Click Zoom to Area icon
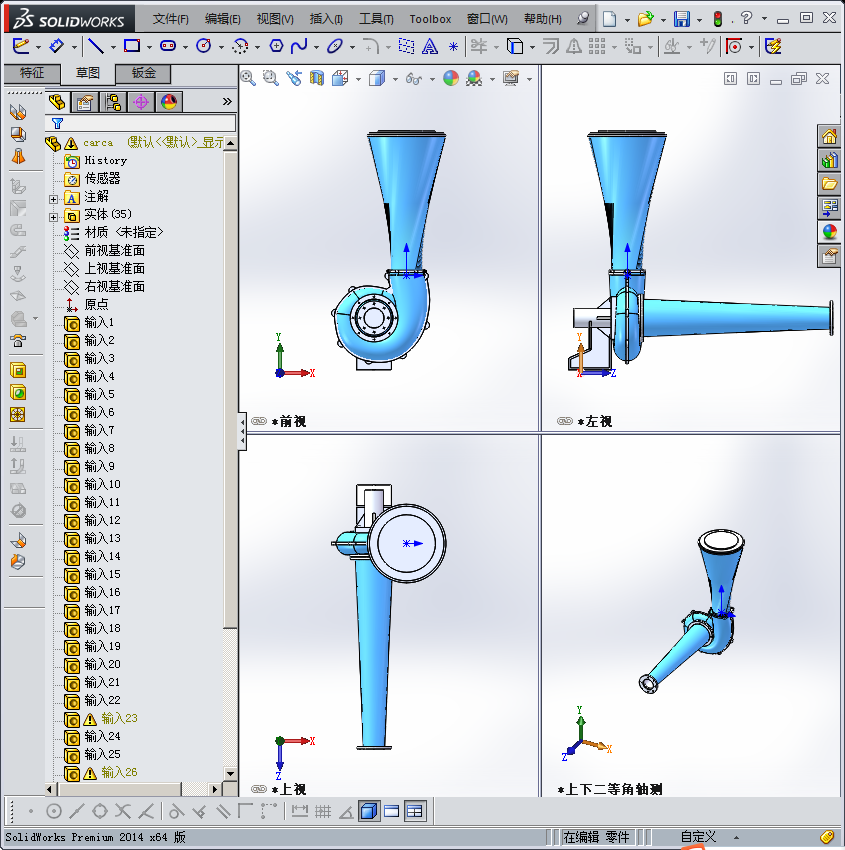The image size is (845, 850). click(270, 79)
